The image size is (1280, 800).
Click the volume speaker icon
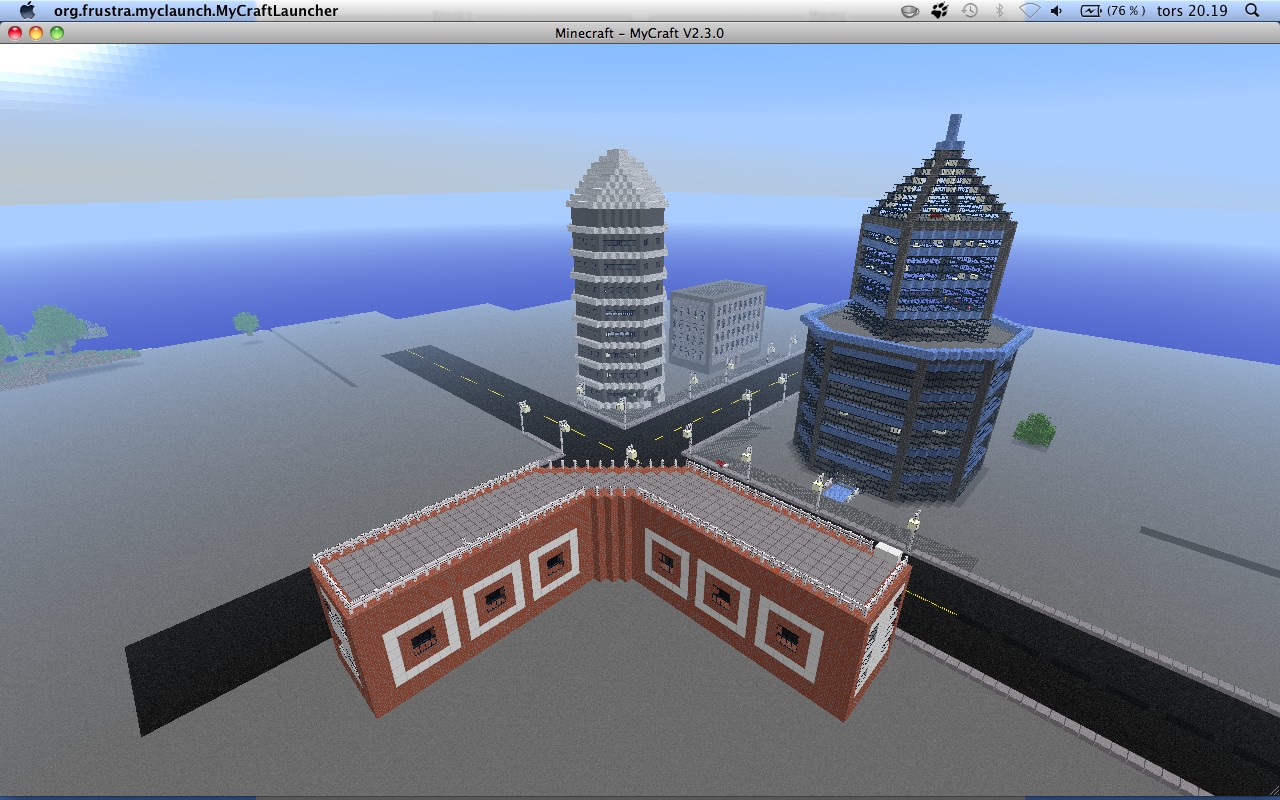[1055, 10]
